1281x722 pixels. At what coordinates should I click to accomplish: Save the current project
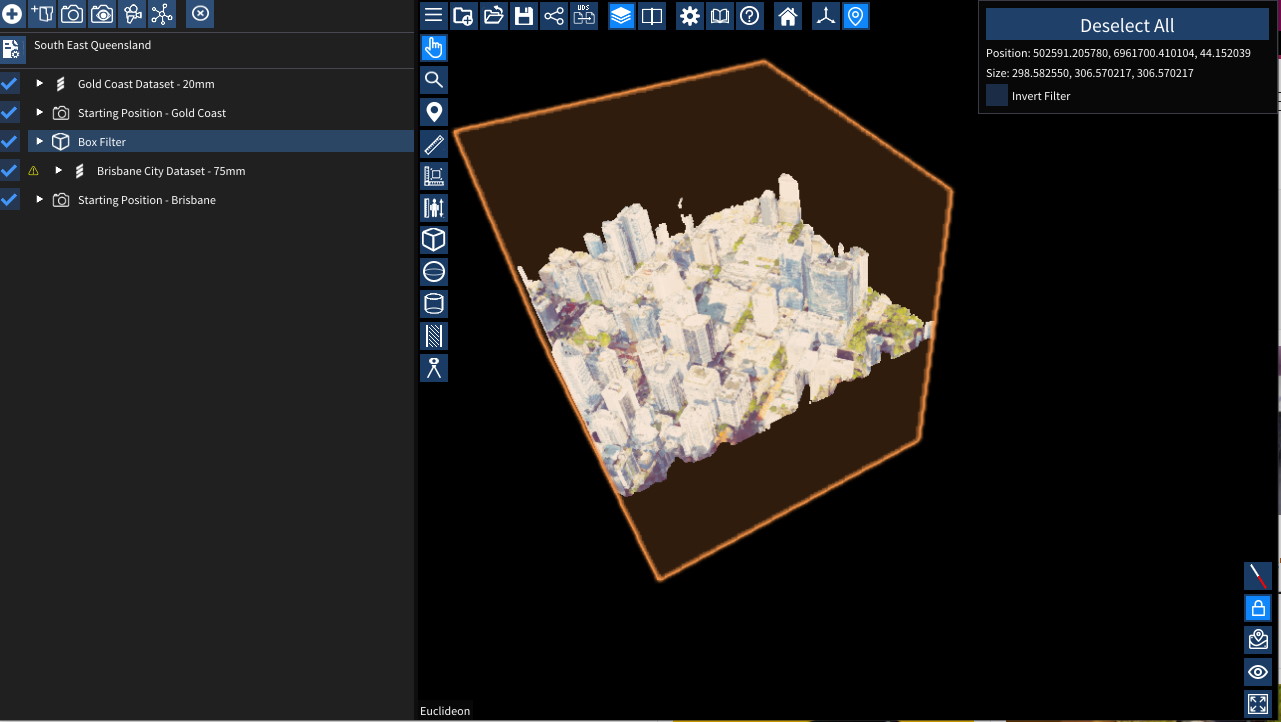click(x=523, y=15)
